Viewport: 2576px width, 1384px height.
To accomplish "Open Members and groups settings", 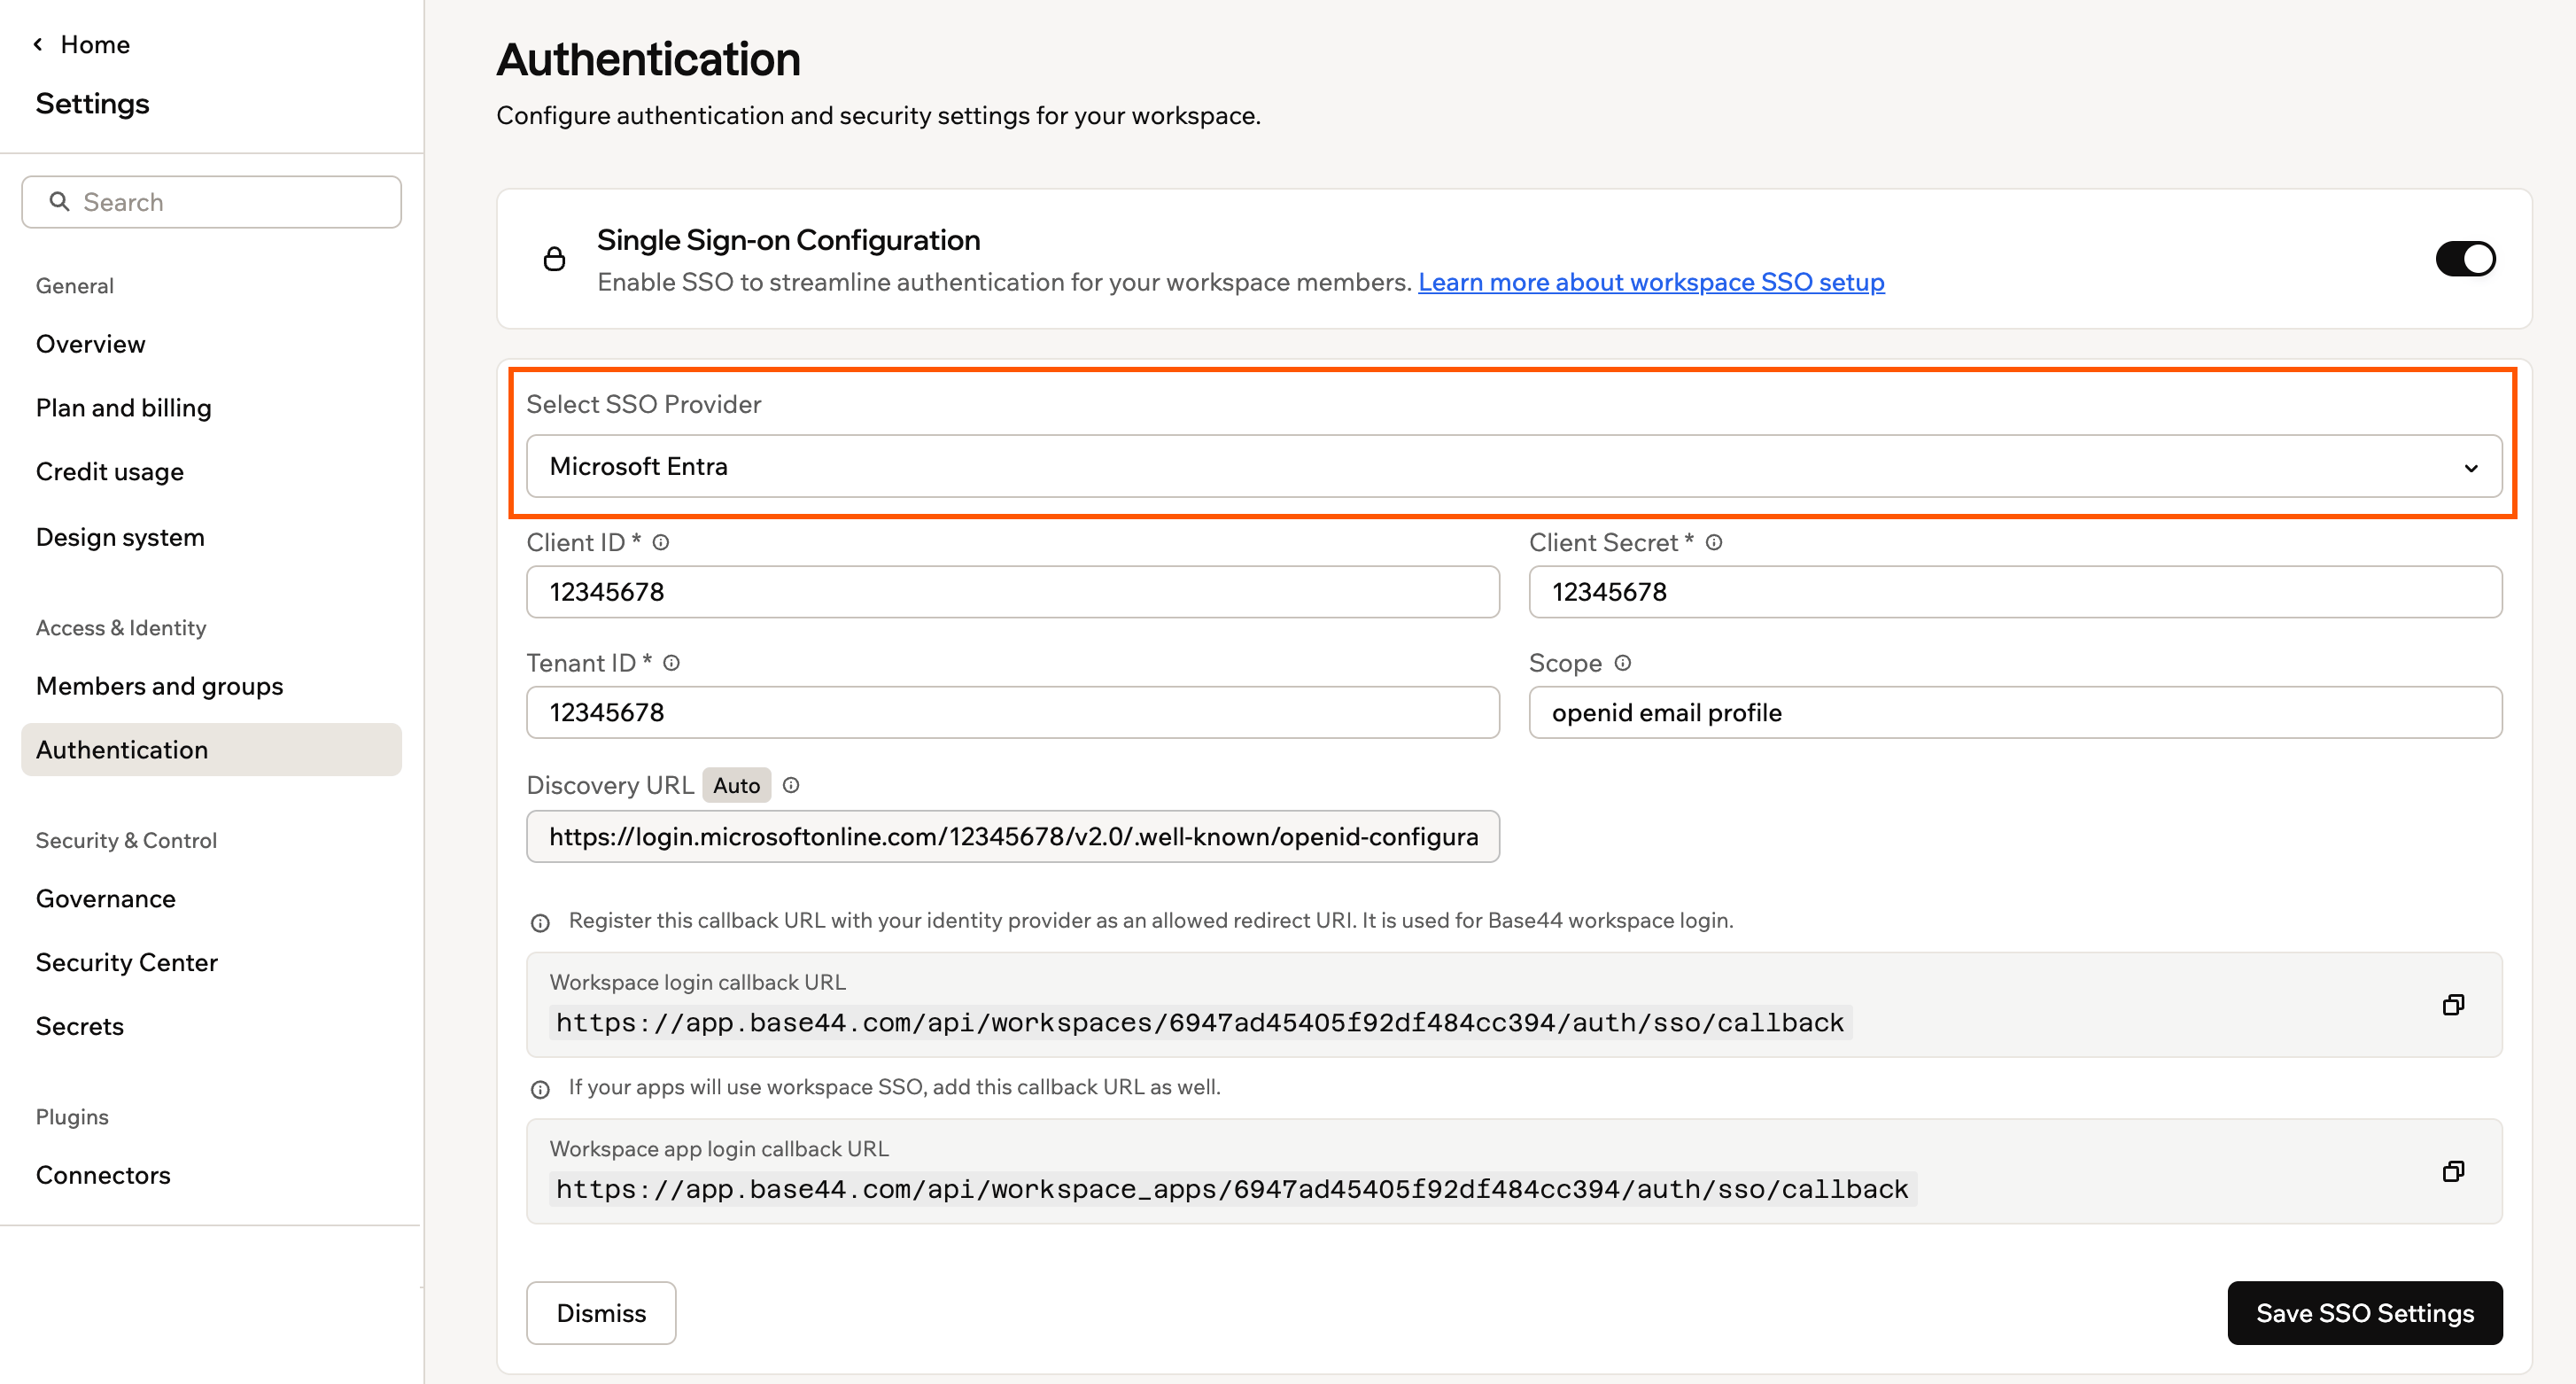I will [160, 686].
